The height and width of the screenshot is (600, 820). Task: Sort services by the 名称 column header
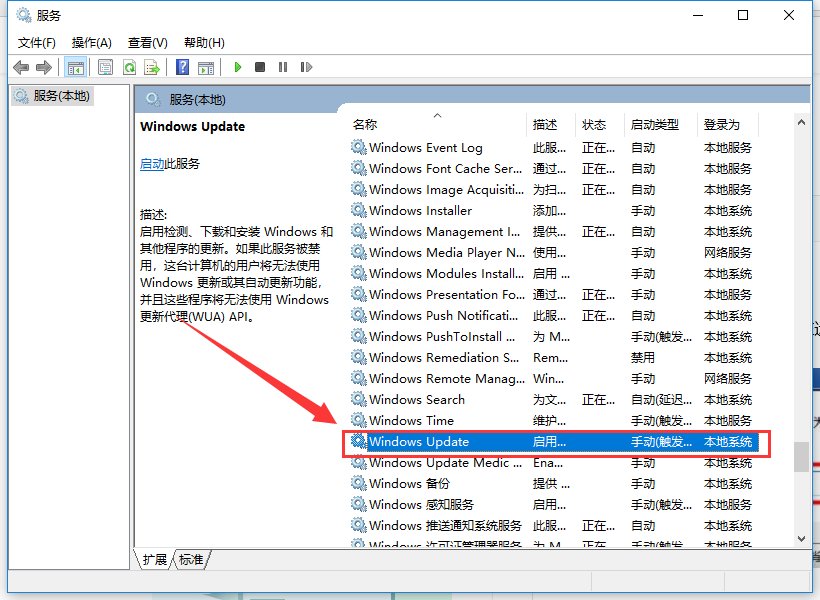tap(365, 124)
